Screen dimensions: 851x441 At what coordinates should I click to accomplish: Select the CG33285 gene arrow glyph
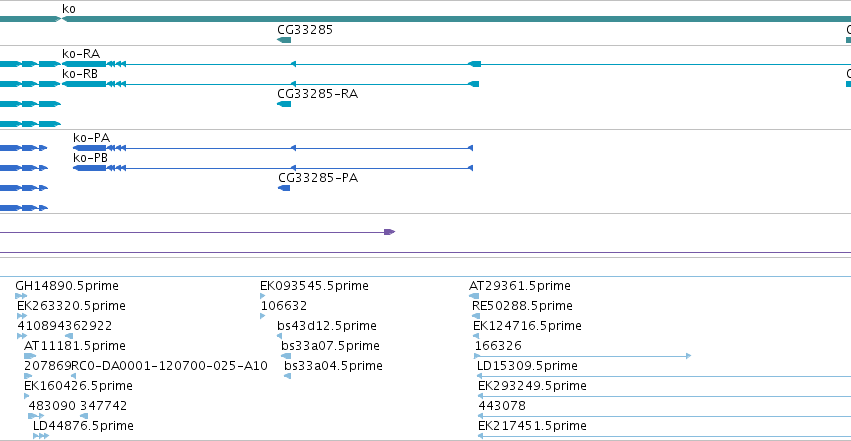[x=284, y=40]
